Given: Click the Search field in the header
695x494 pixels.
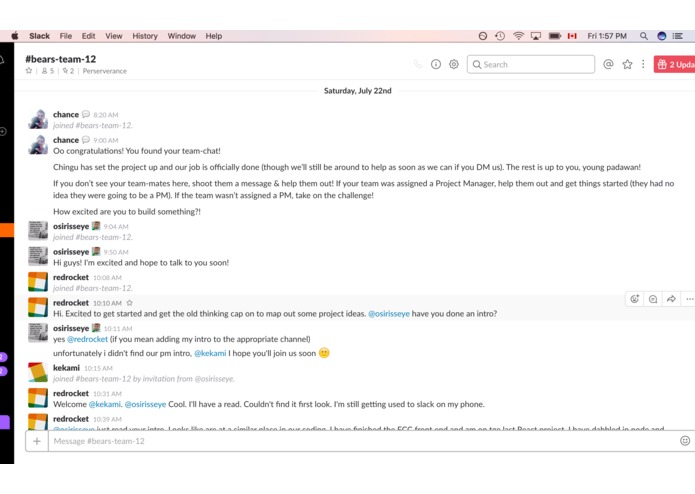Looking at the screenshot, I should (x=531, y=65).
